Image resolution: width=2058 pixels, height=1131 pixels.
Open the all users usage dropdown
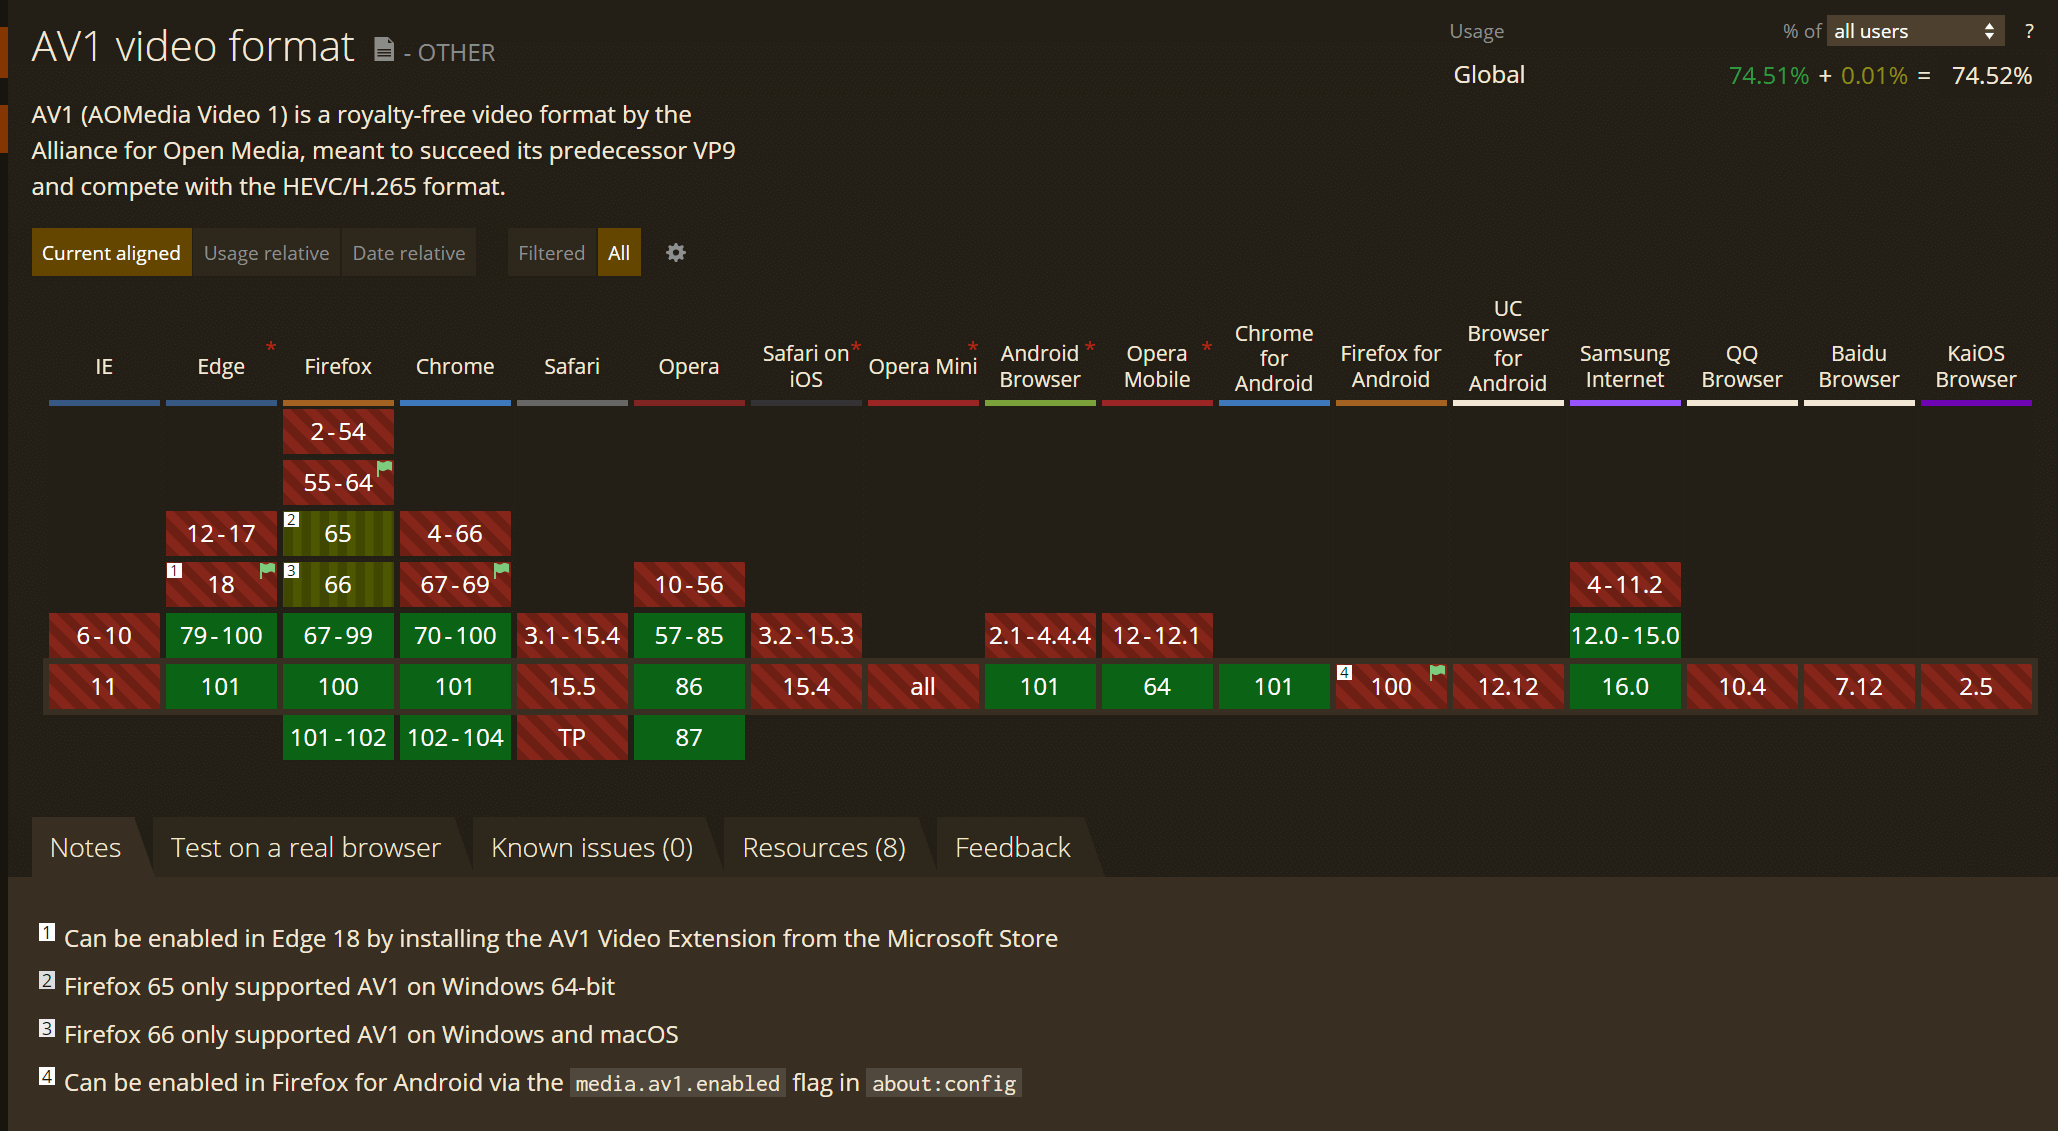pos(1914,31)
